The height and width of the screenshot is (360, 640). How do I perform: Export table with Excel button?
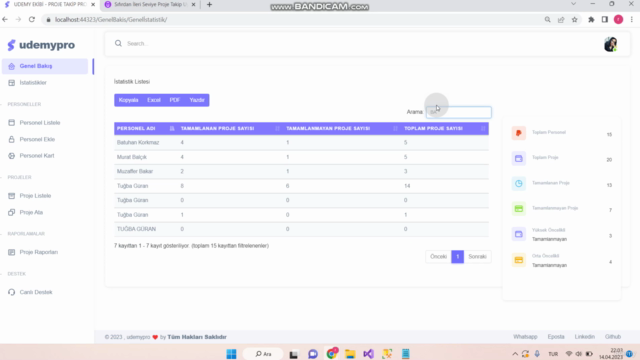pos(154,100)
